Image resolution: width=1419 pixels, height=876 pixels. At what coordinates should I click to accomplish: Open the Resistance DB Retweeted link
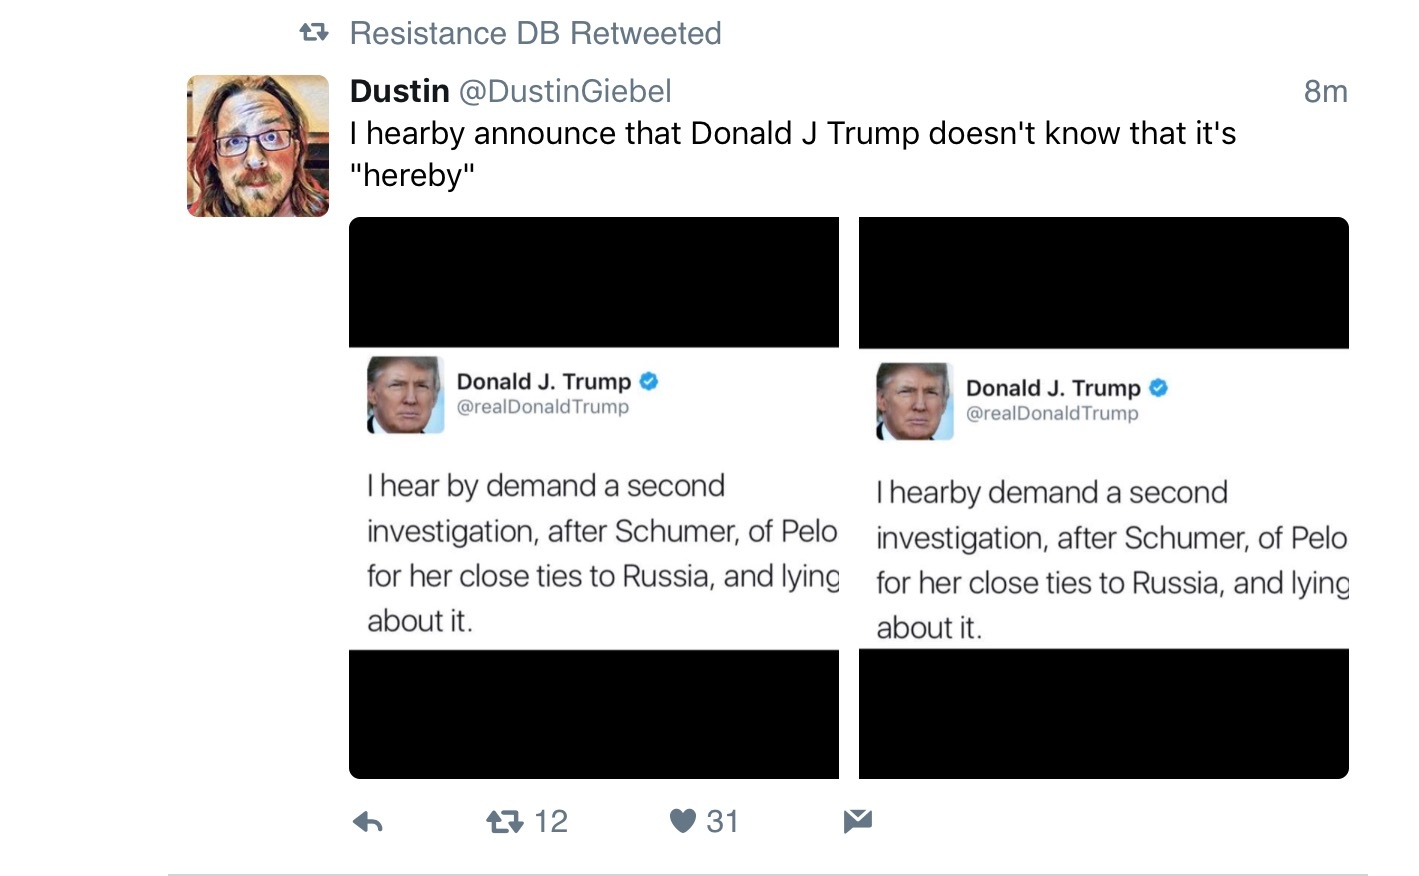tap(535, 33)
